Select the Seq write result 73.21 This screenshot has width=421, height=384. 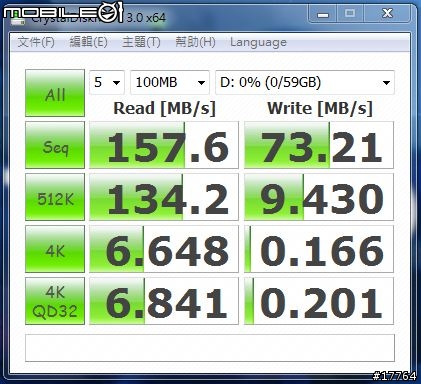click(319, 145)
